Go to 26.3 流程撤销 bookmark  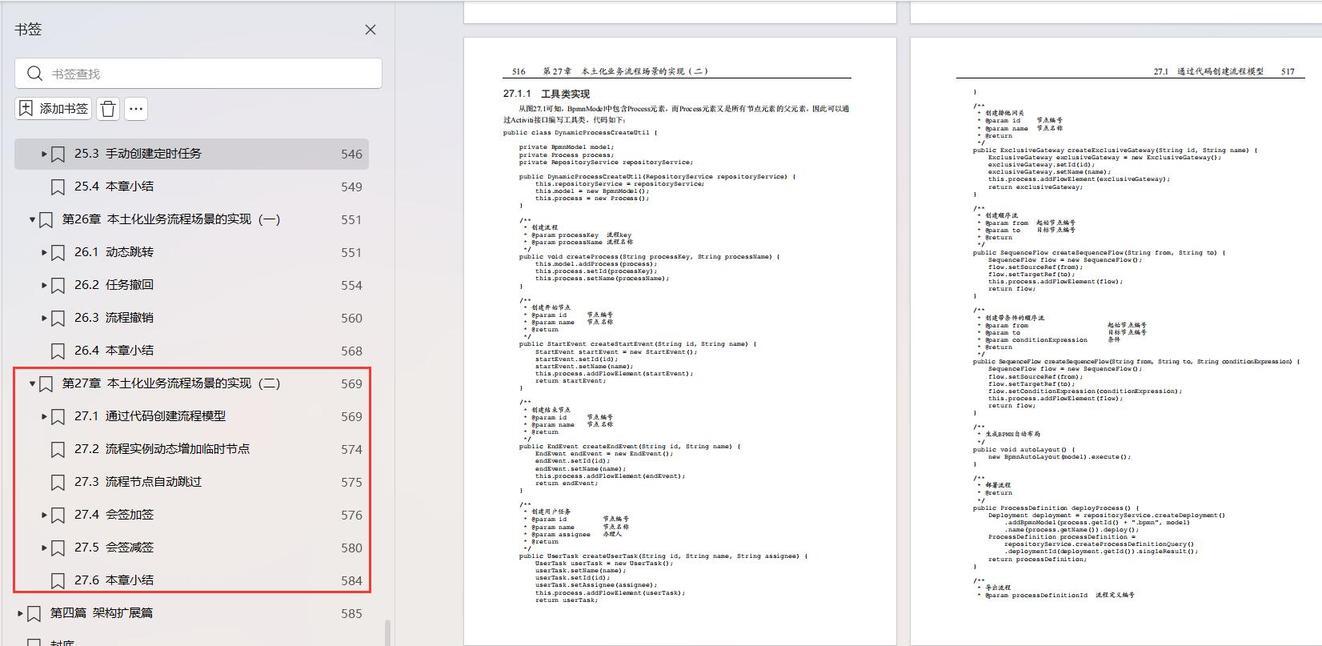point(114,318)
